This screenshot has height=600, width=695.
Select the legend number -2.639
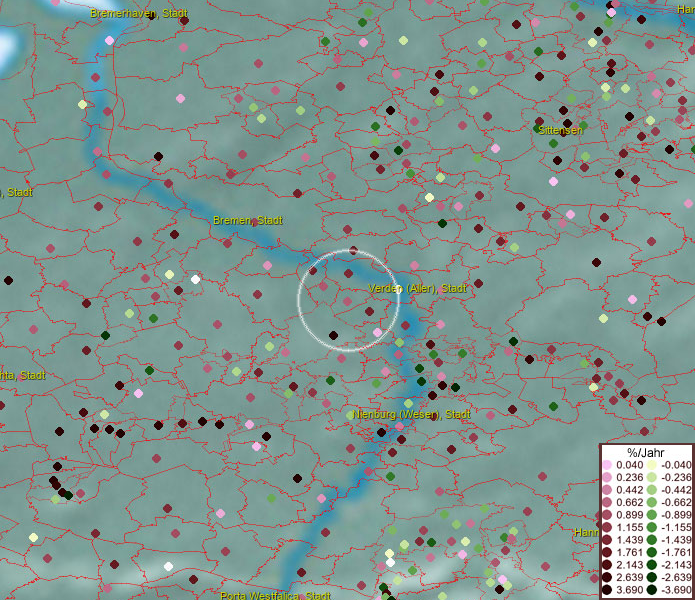pos(676,577)
